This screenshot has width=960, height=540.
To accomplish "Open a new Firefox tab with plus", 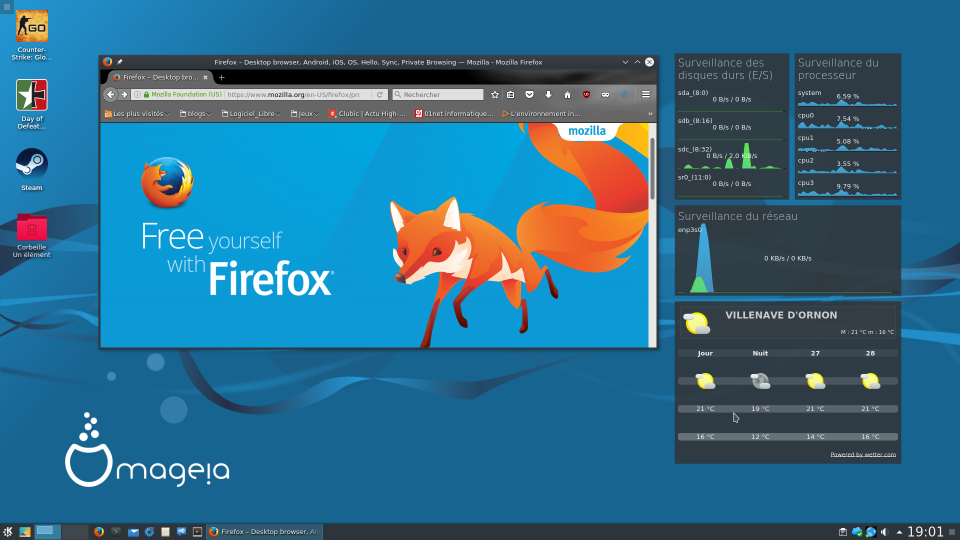I will (222, 77).
